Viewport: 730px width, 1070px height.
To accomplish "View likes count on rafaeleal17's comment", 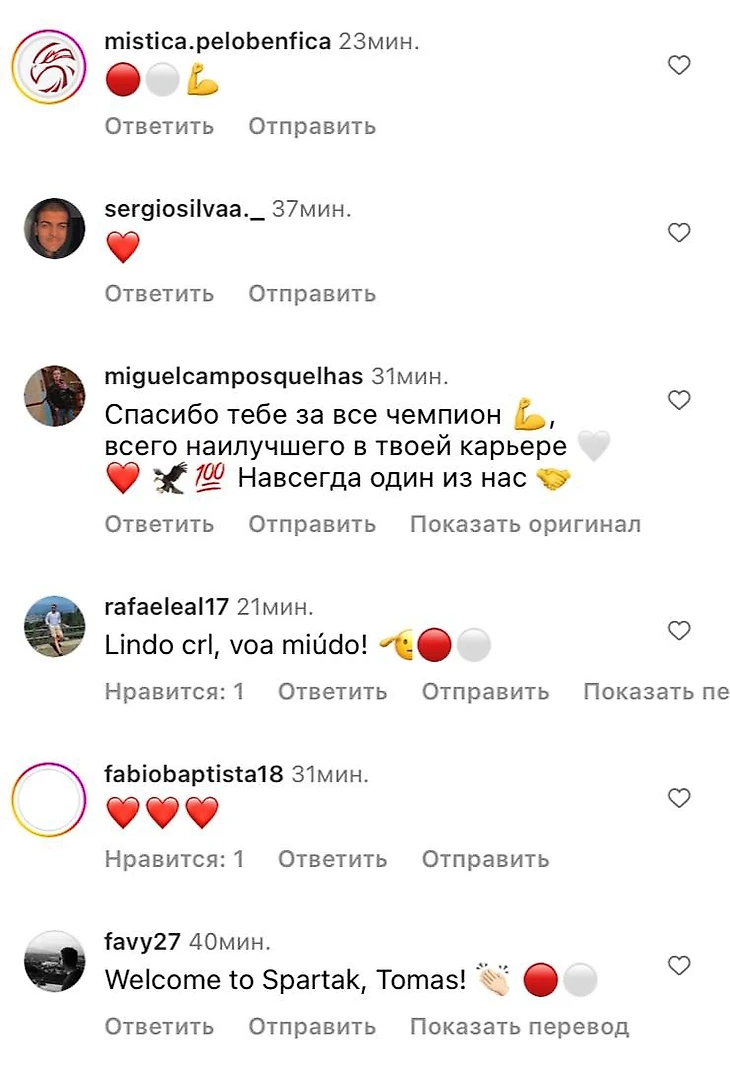I will (174, 692).
